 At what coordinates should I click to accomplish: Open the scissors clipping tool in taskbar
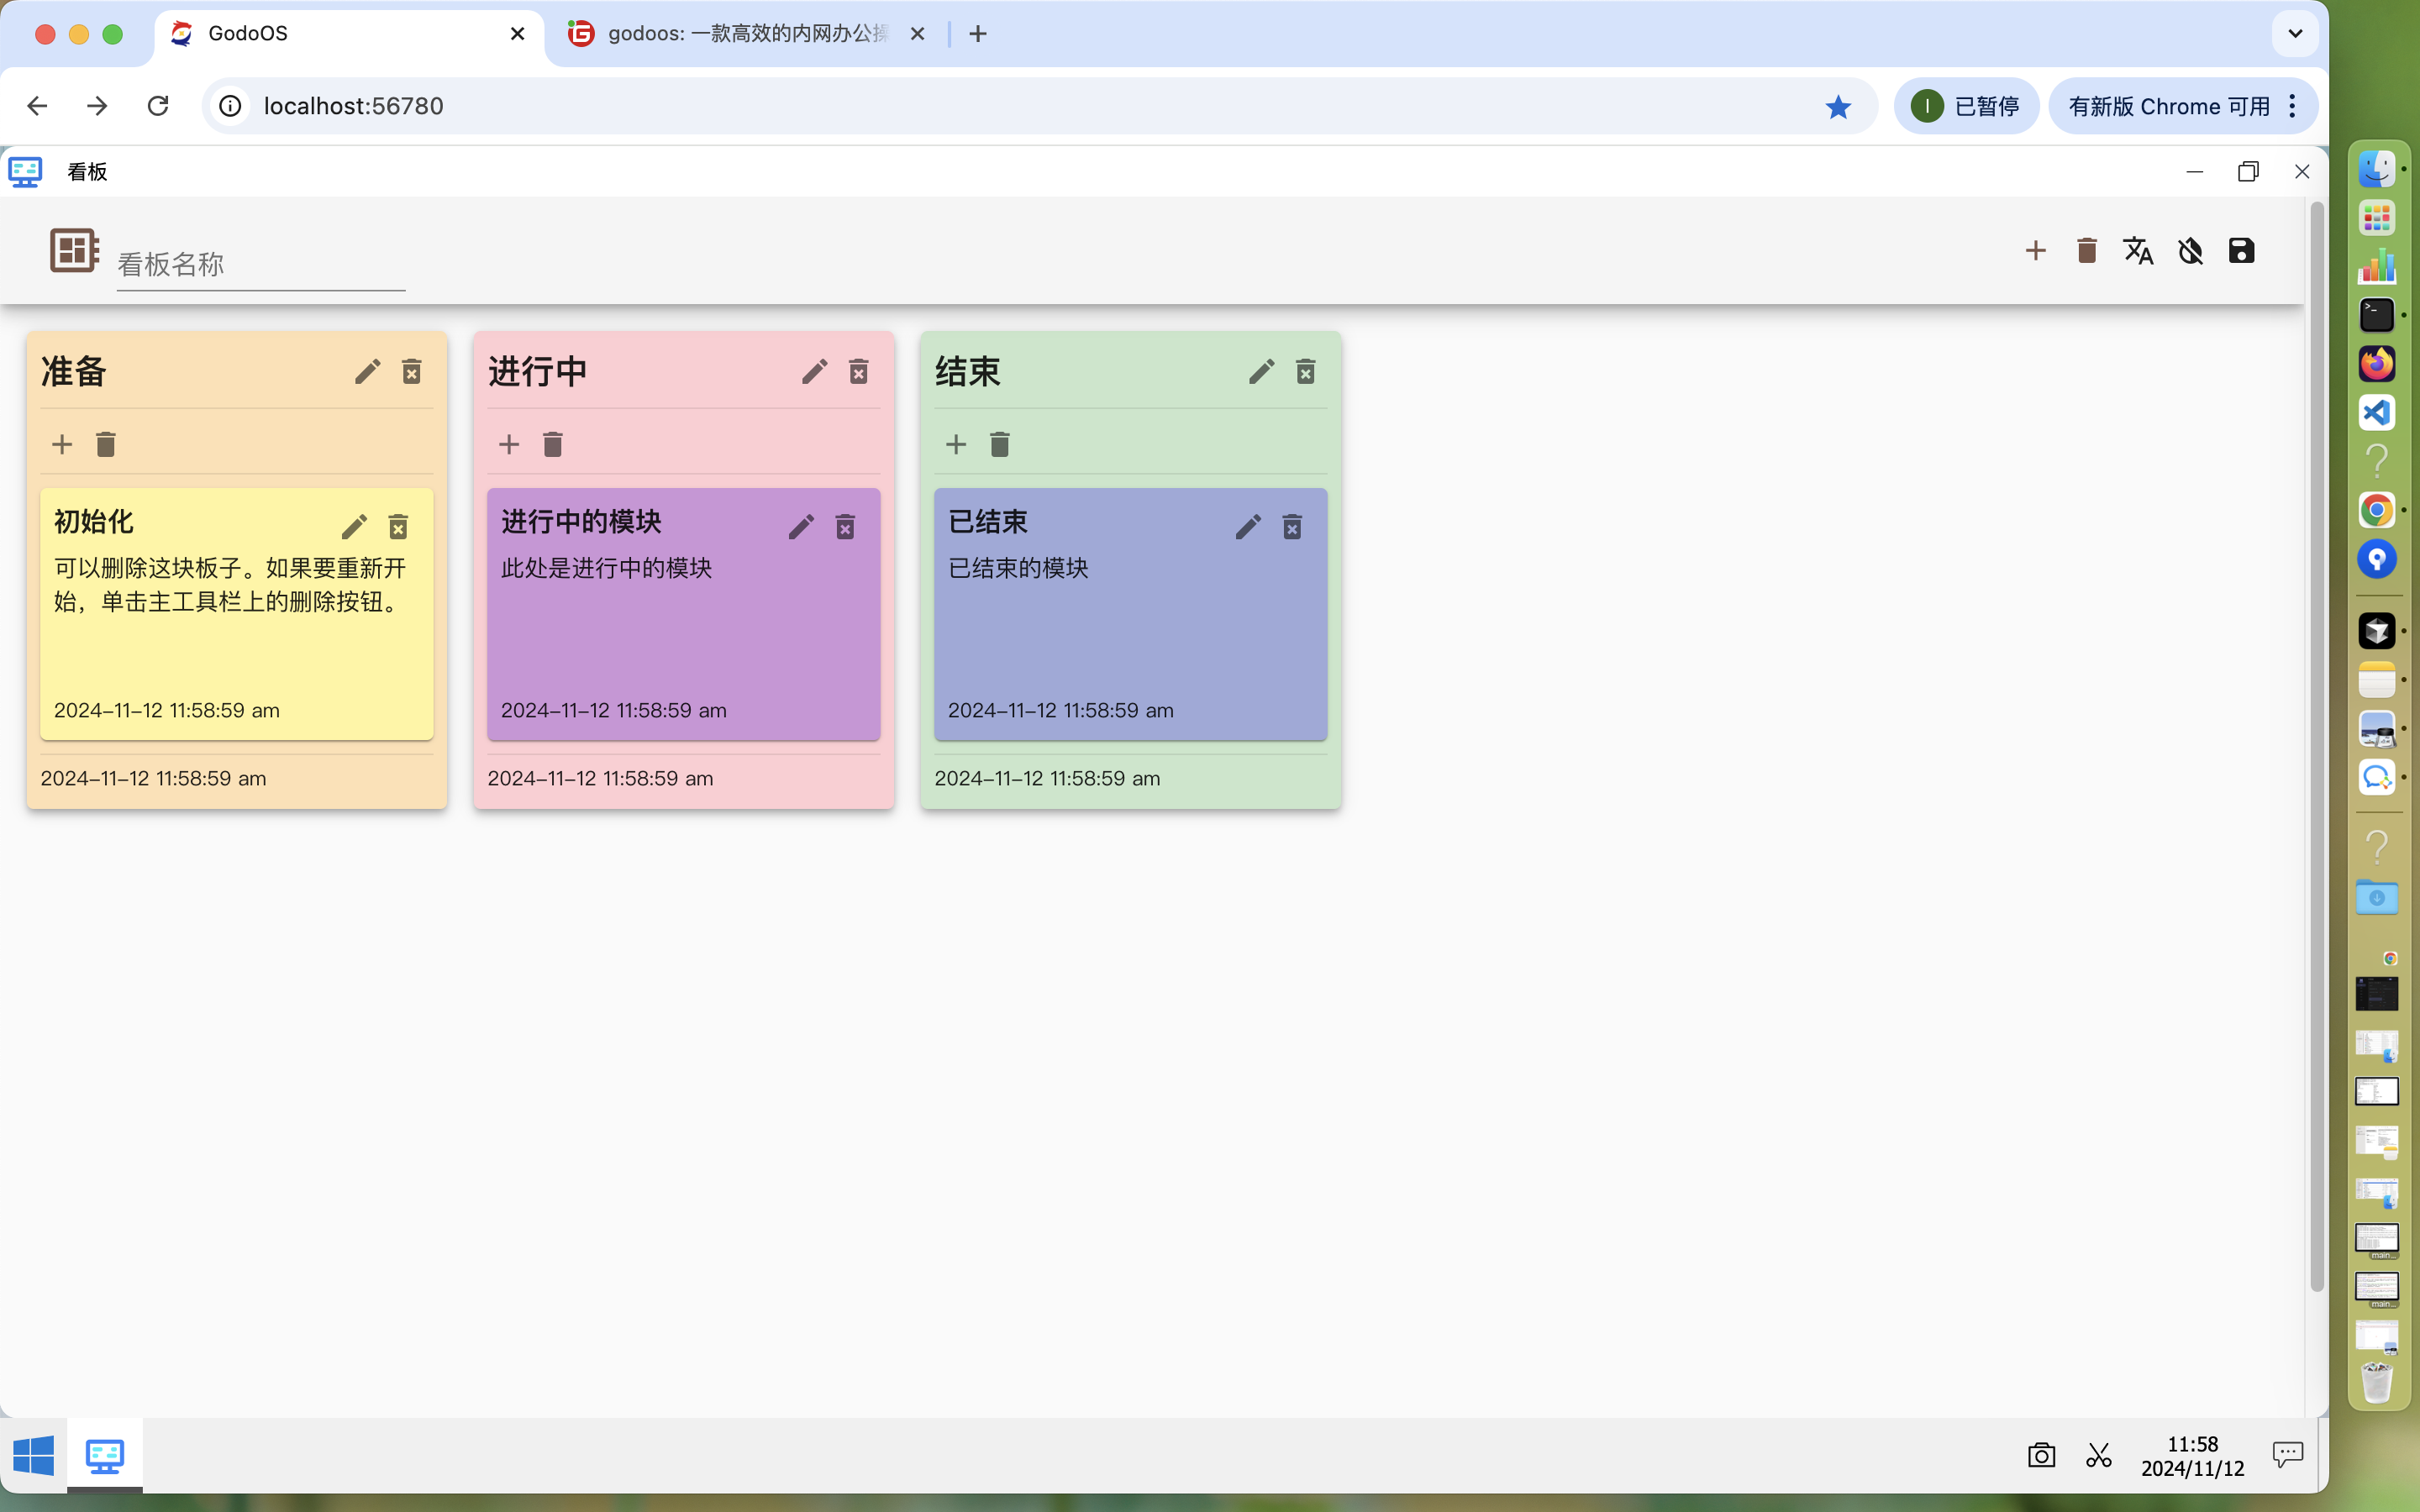coord(2099,1455)
